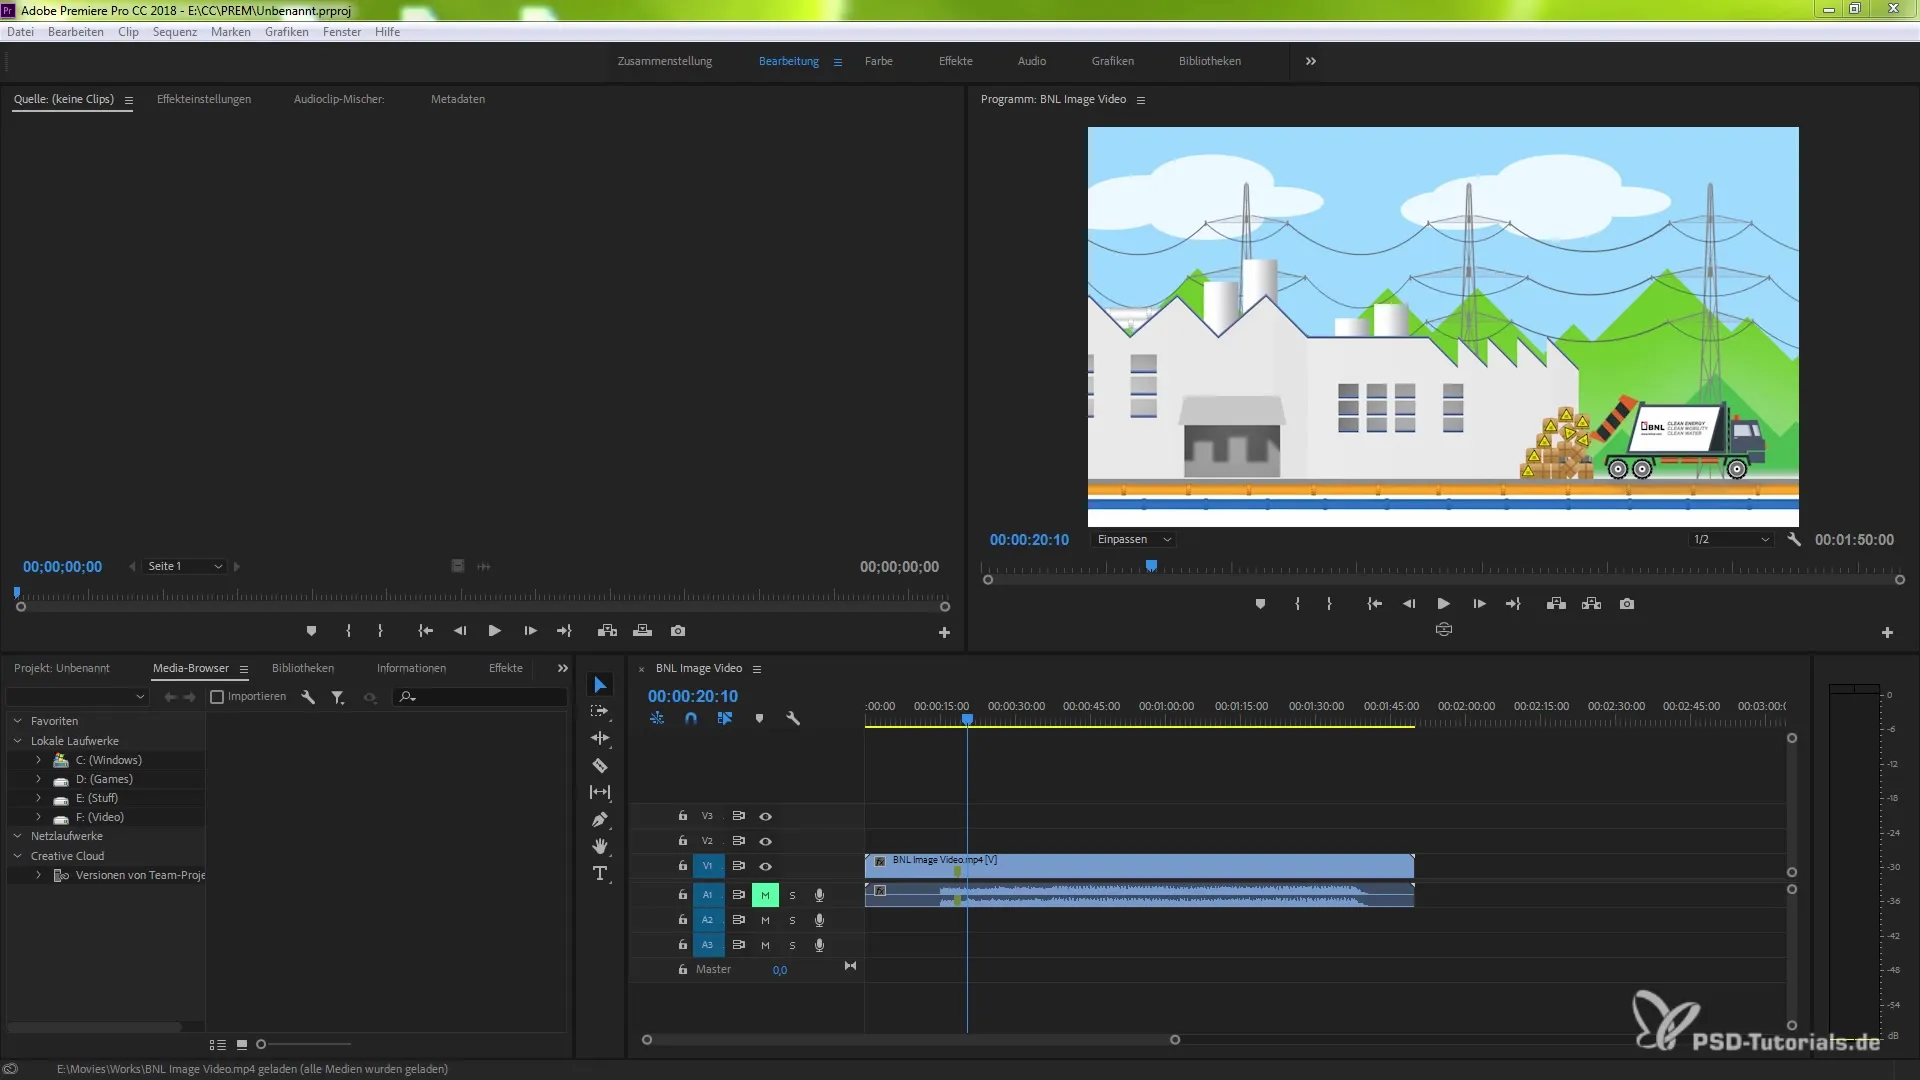The width and height of the screenshot is (1920, 1080).
Task: Select the Type tool
Action: point(600,873)
